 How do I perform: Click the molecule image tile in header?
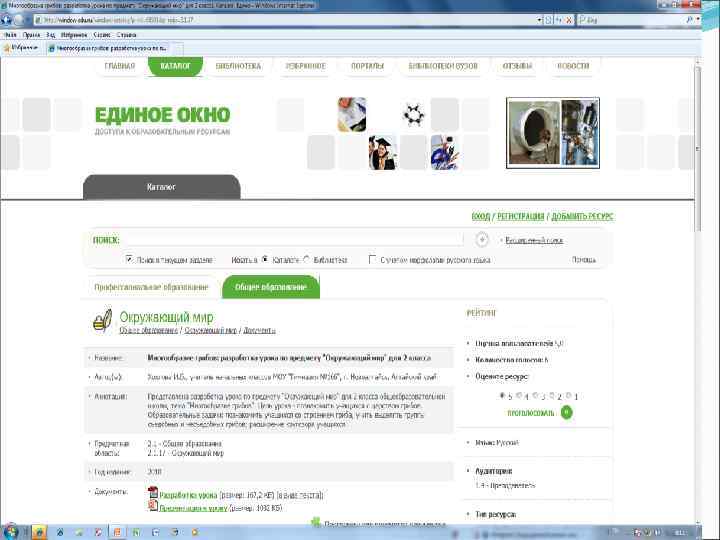pos(413,114)
